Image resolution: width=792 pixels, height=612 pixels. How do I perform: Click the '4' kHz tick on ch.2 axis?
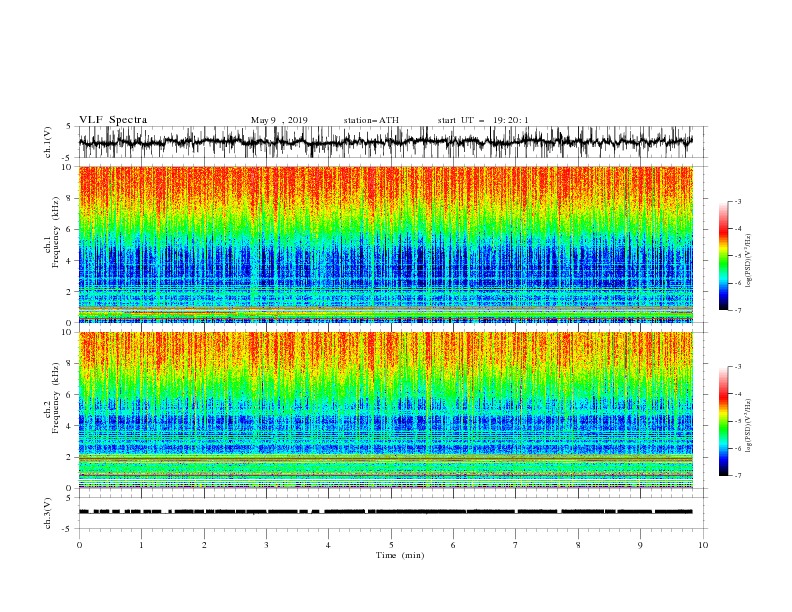(x=70, y=426)
